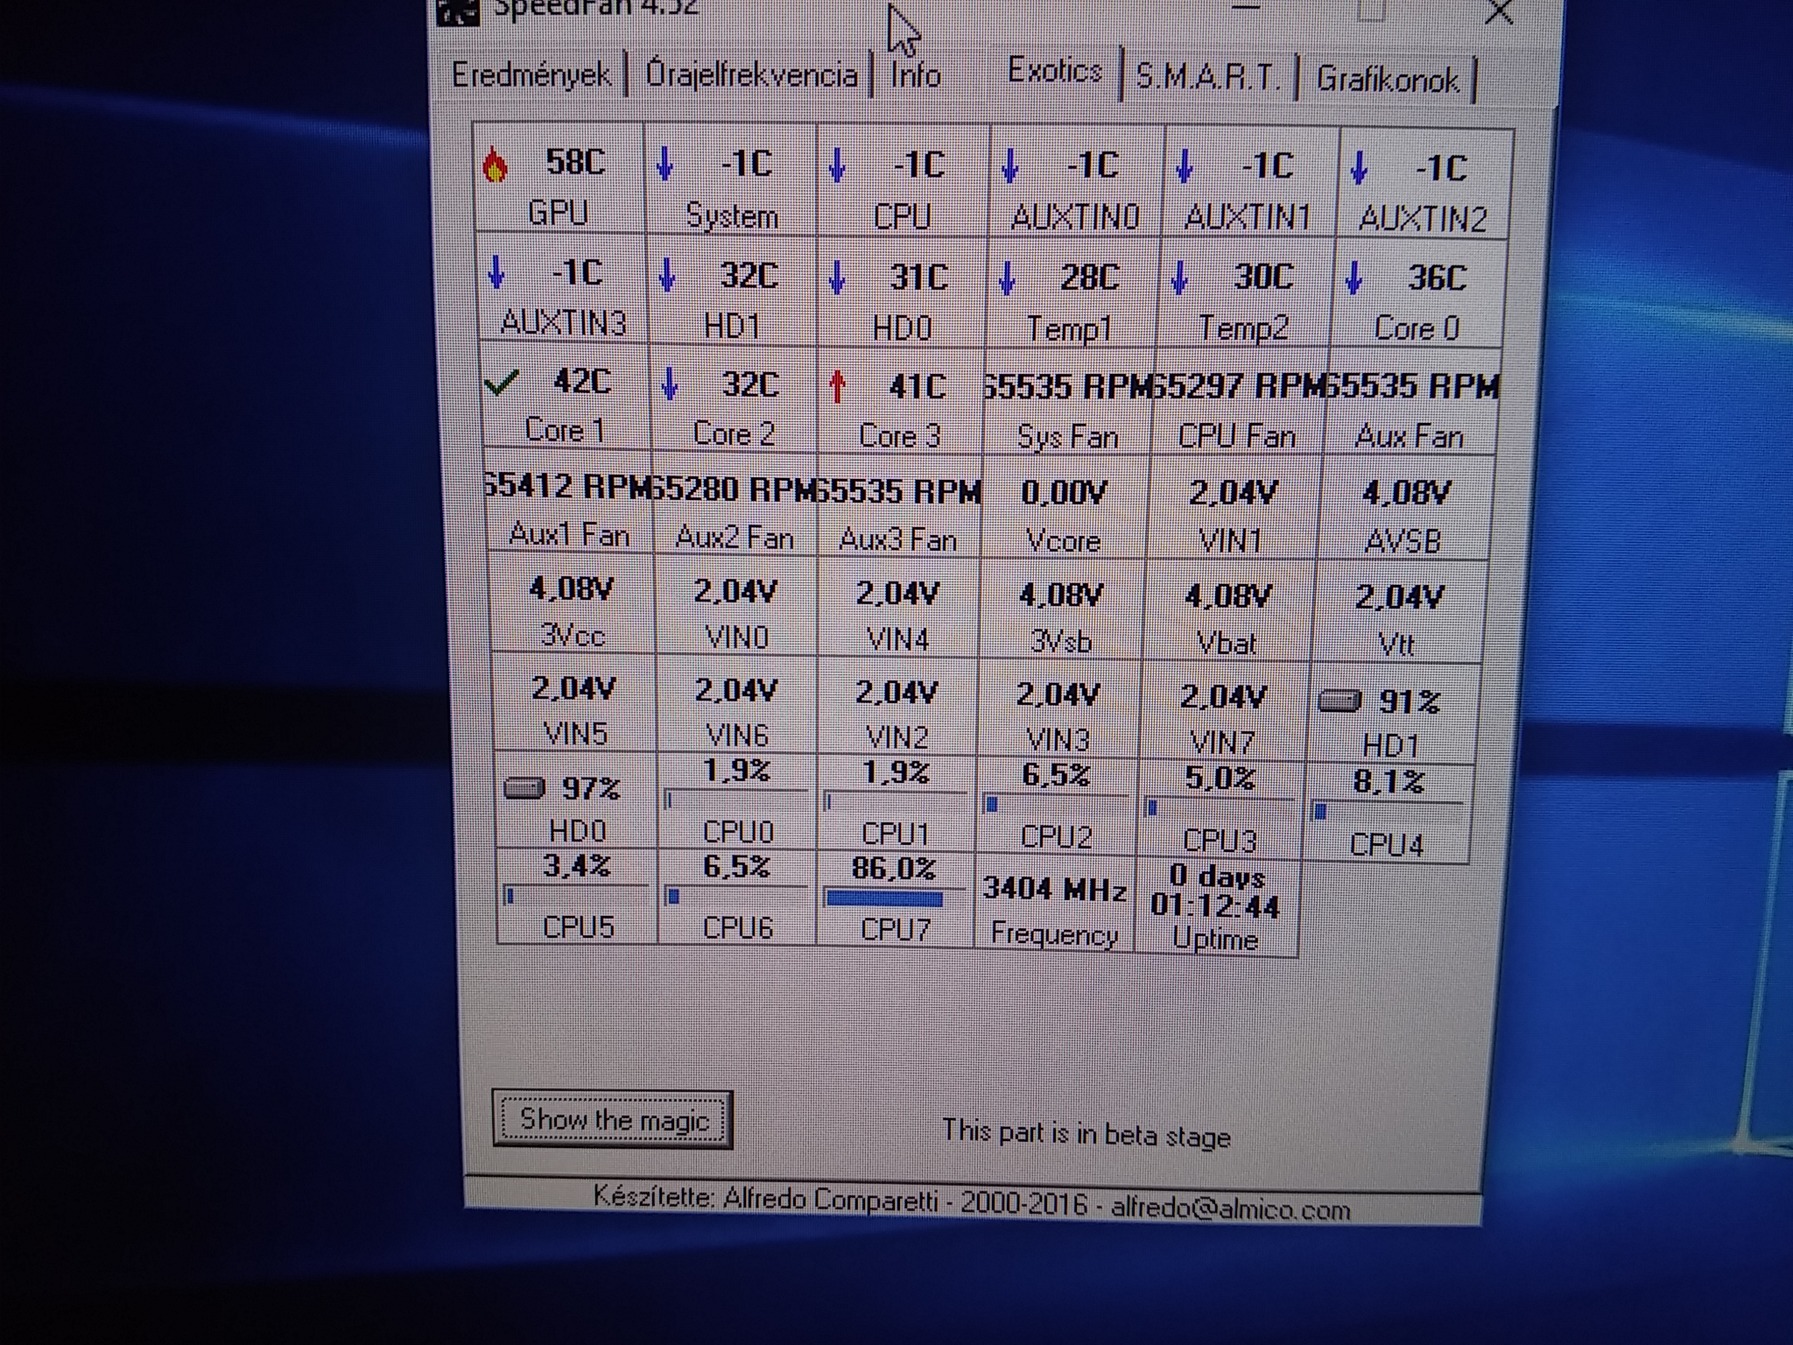This screenshot has width=1793, height=1345.
Task: Click the GPU flame temperature icon
Action: tap(494, 164)
